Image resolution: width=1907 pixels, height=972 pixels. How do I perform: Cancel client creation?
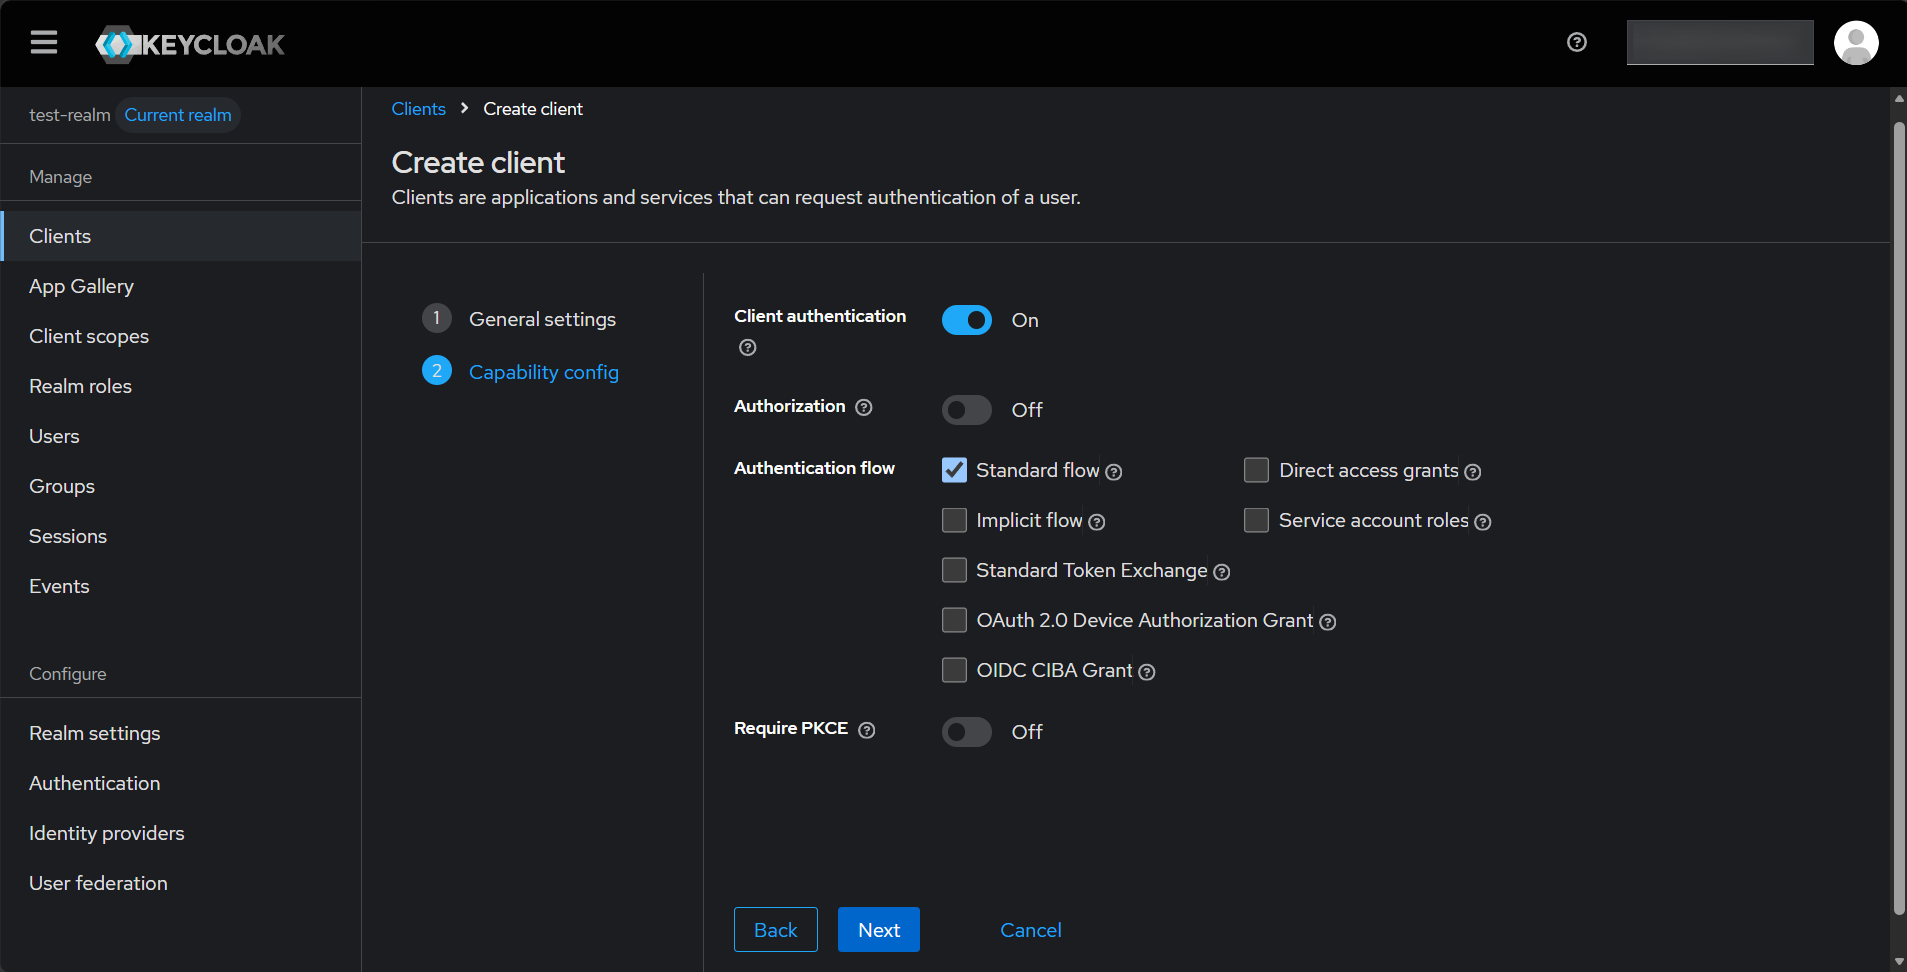pyautogui.click(x=1031, y=930)
